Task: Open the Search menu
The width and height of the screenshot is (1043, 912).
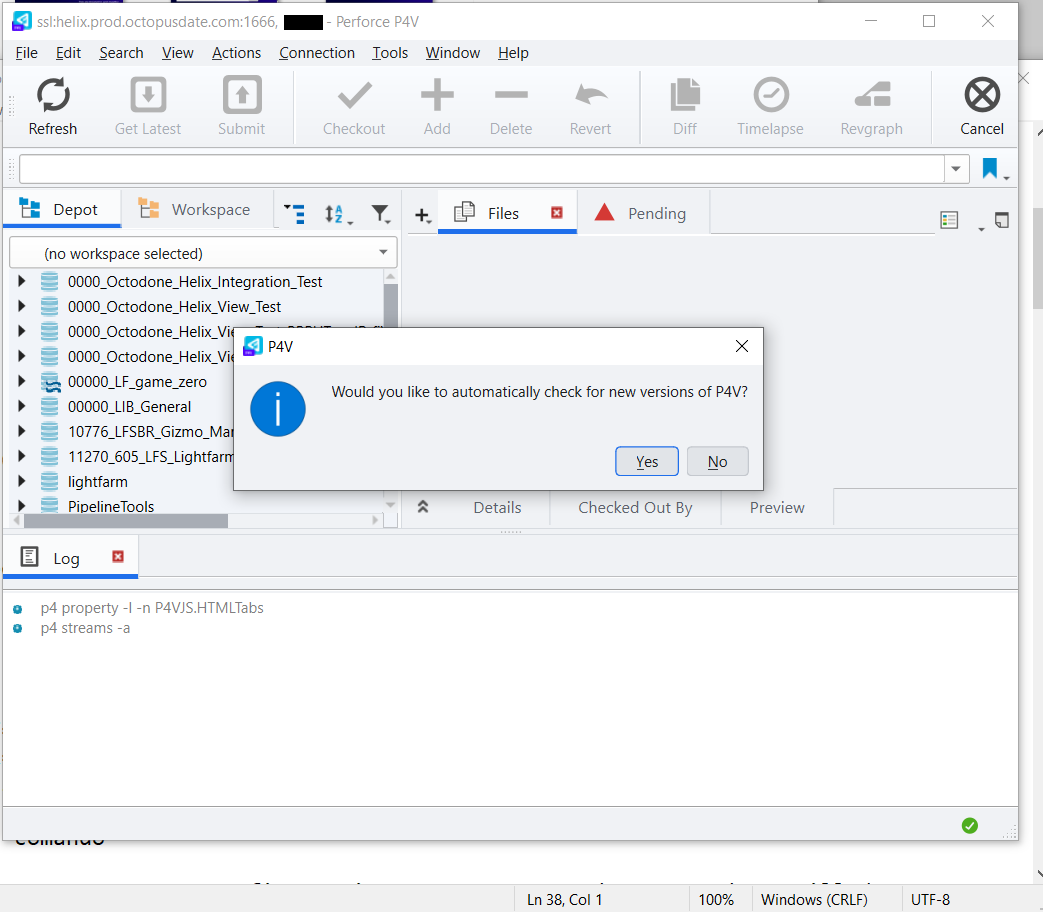Action: pyautogui.click(x=121, y=53)
